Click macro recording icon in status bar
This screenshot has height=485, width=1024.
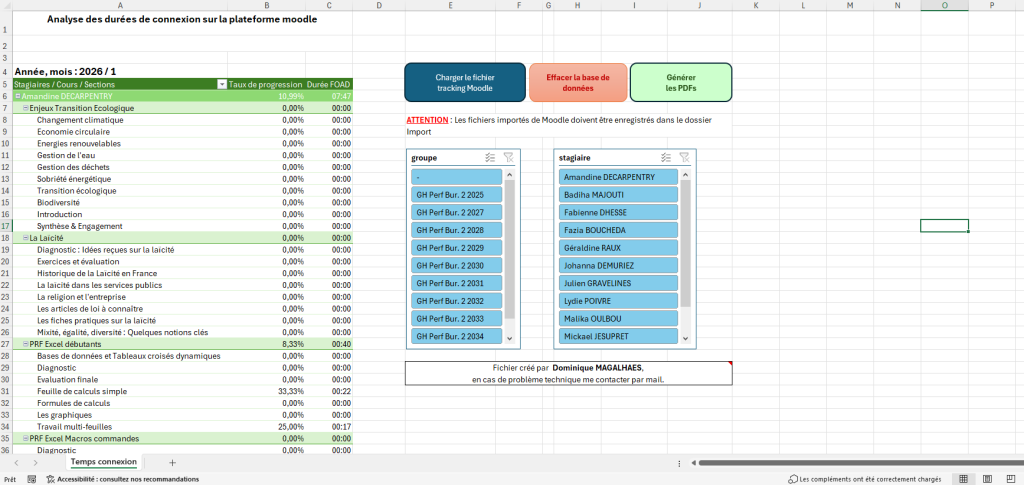(x=31, y=479)
